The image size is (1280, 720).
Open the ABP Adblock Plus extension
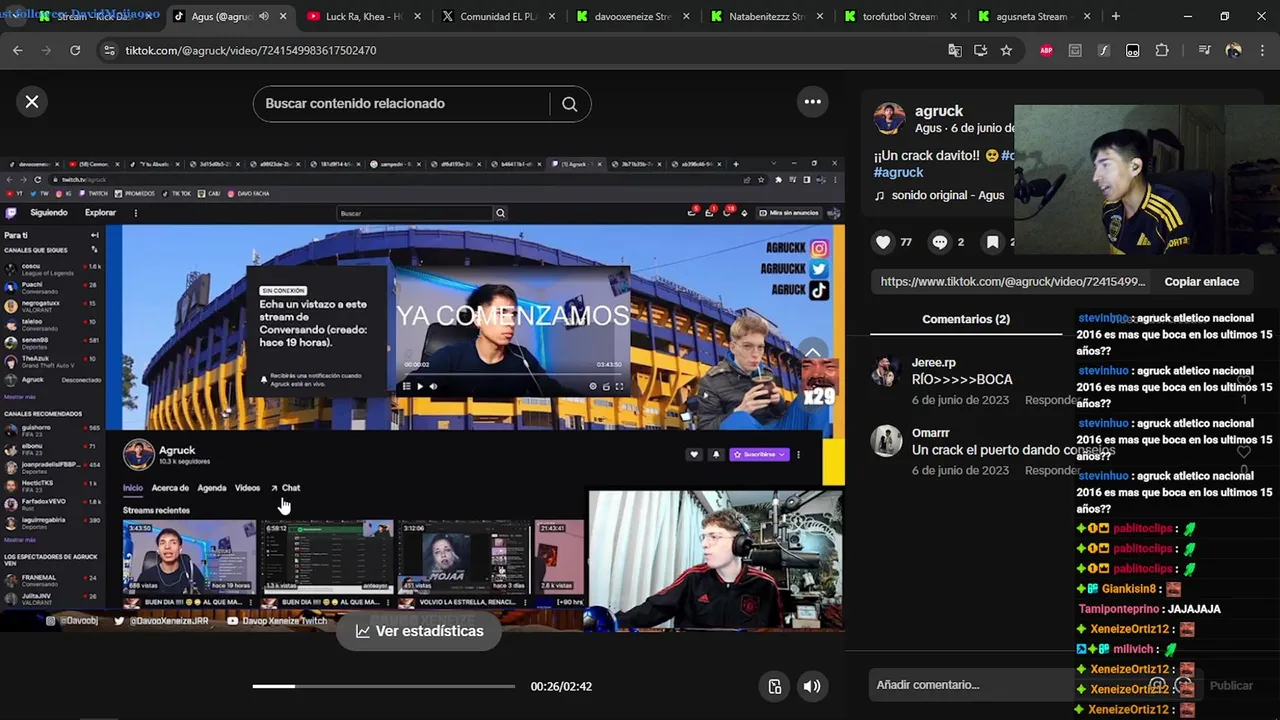coord(1046,50)
